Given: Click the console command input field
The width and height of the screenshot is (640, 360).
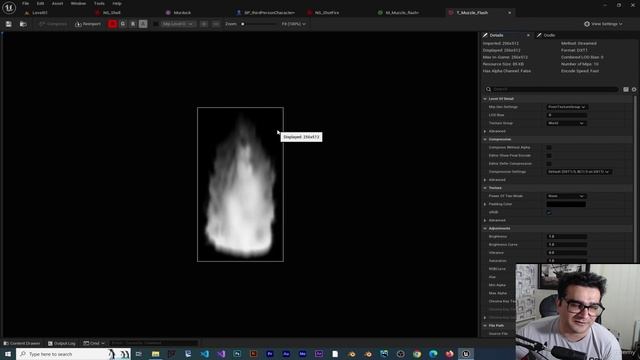Looking at the screenshot, I should [153, 343].
